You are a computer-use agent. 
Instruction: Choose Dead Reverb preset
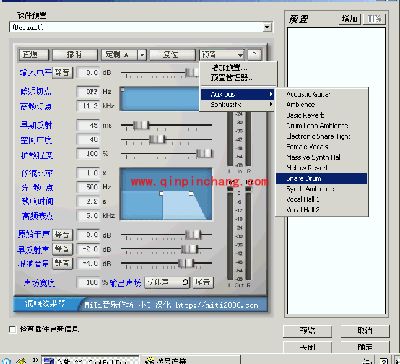coord(322,115)
